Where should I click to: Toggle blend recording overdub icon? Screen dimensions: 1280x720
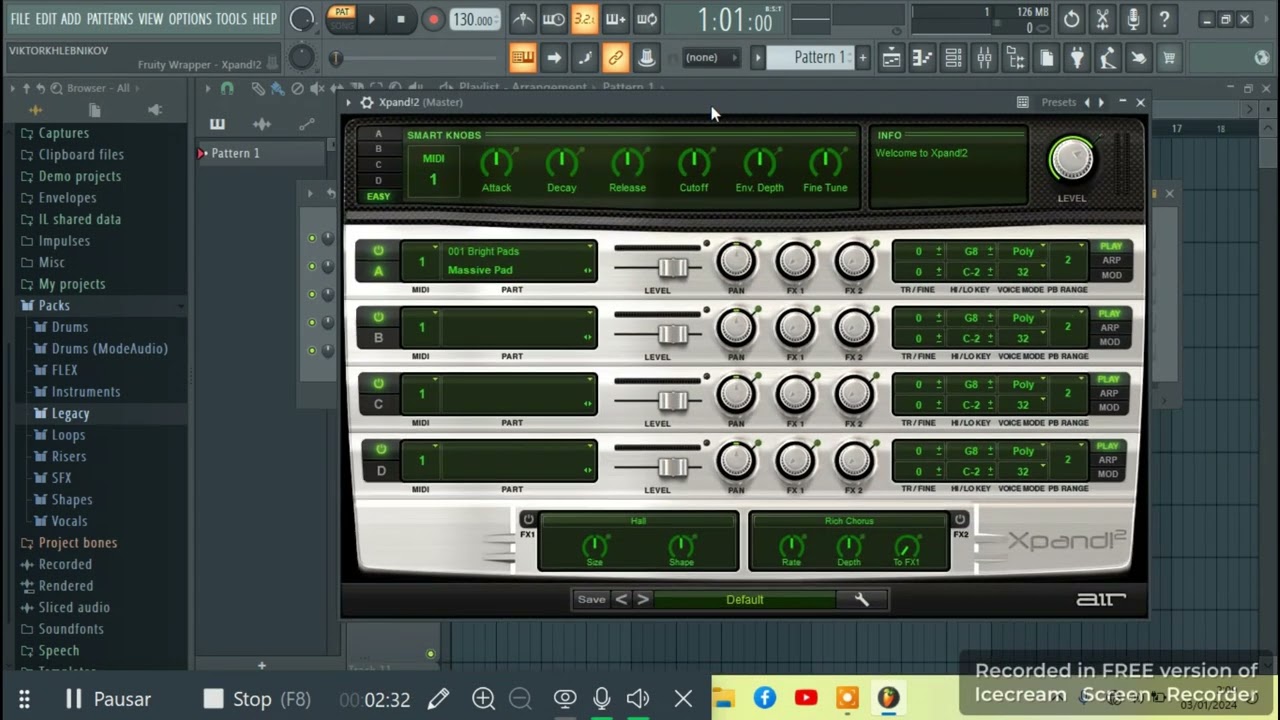[x=615, y=19]
